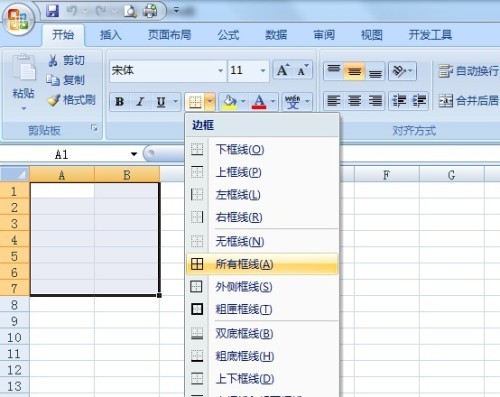This screenshot has height=397, width=500.
Task: Switch to the 开发工具 tab
Action: click(430, 35)
